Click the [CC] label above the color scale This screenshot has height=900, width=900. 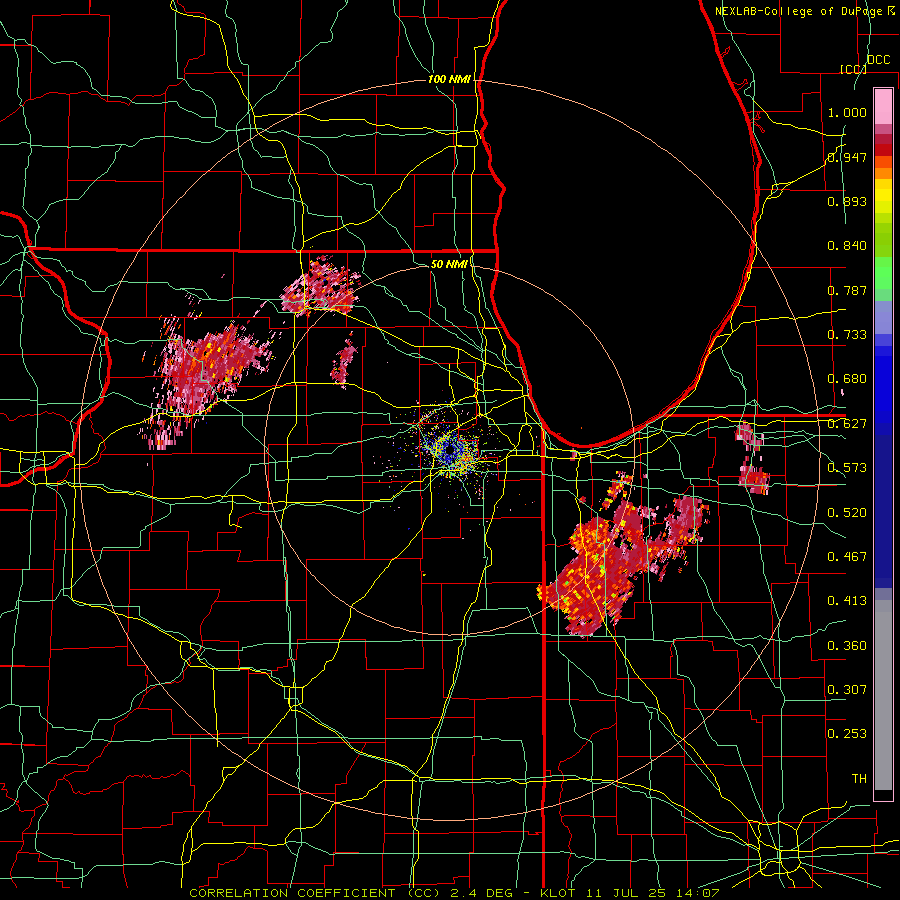click(x=853, y=69)
